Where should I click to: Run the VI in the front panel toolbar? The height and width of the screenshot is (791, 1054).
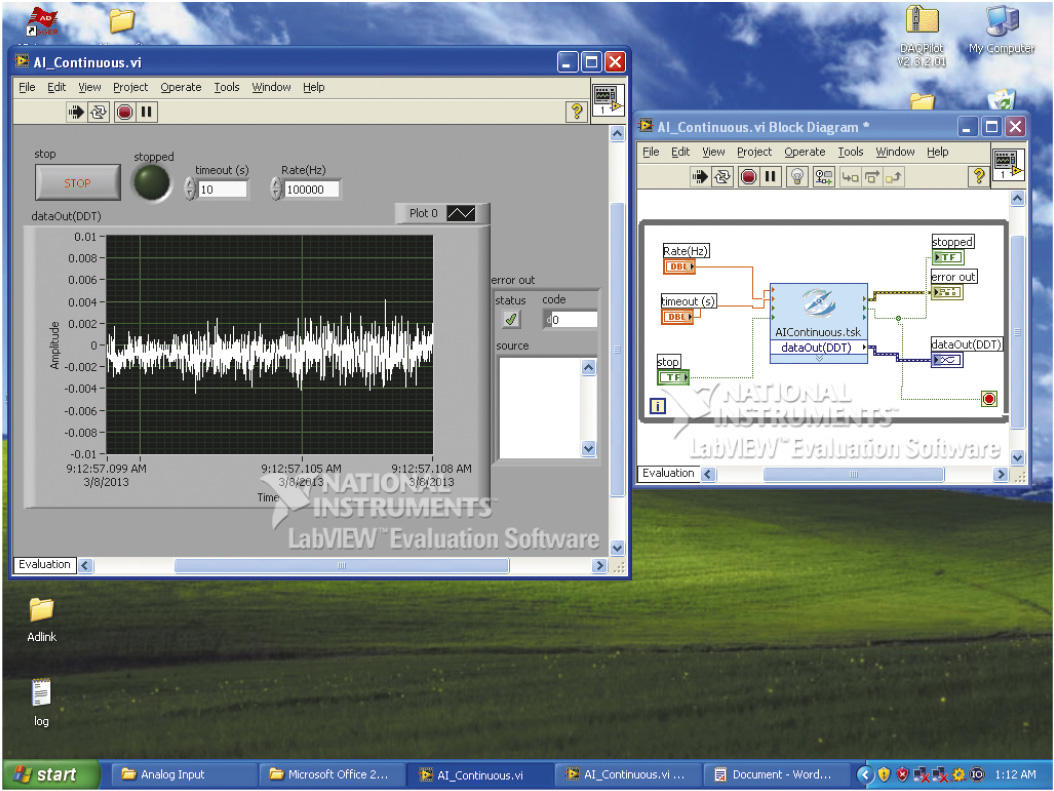(x=76, y=112)
